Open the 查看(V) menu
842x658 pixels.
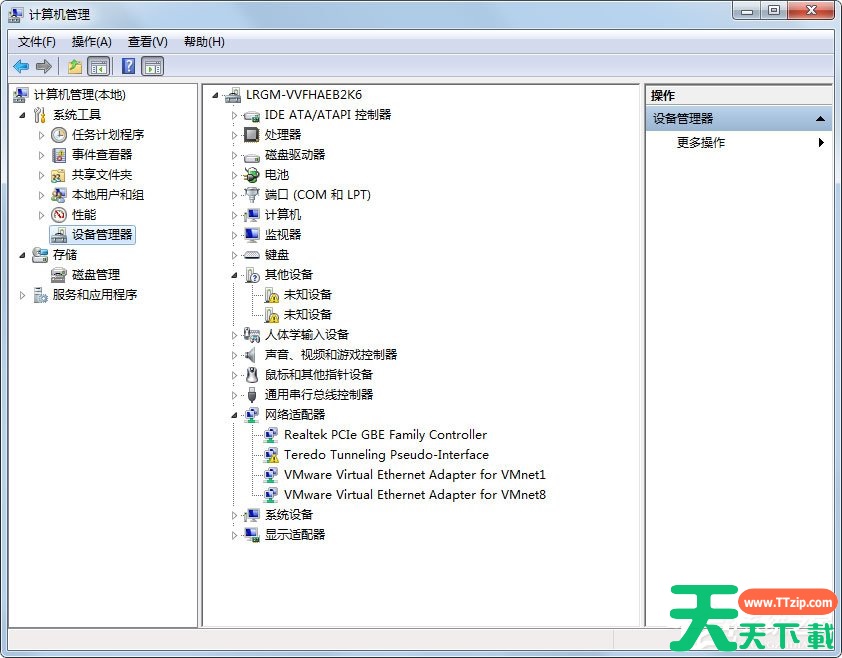point(148,42)
